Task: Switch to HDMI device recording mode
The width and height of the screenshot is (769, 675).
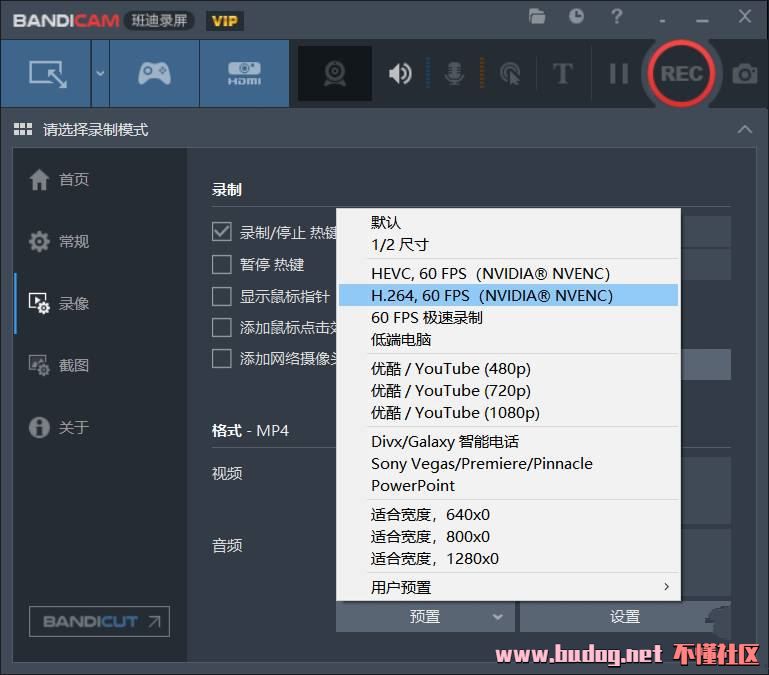Action: coord(244,74)
